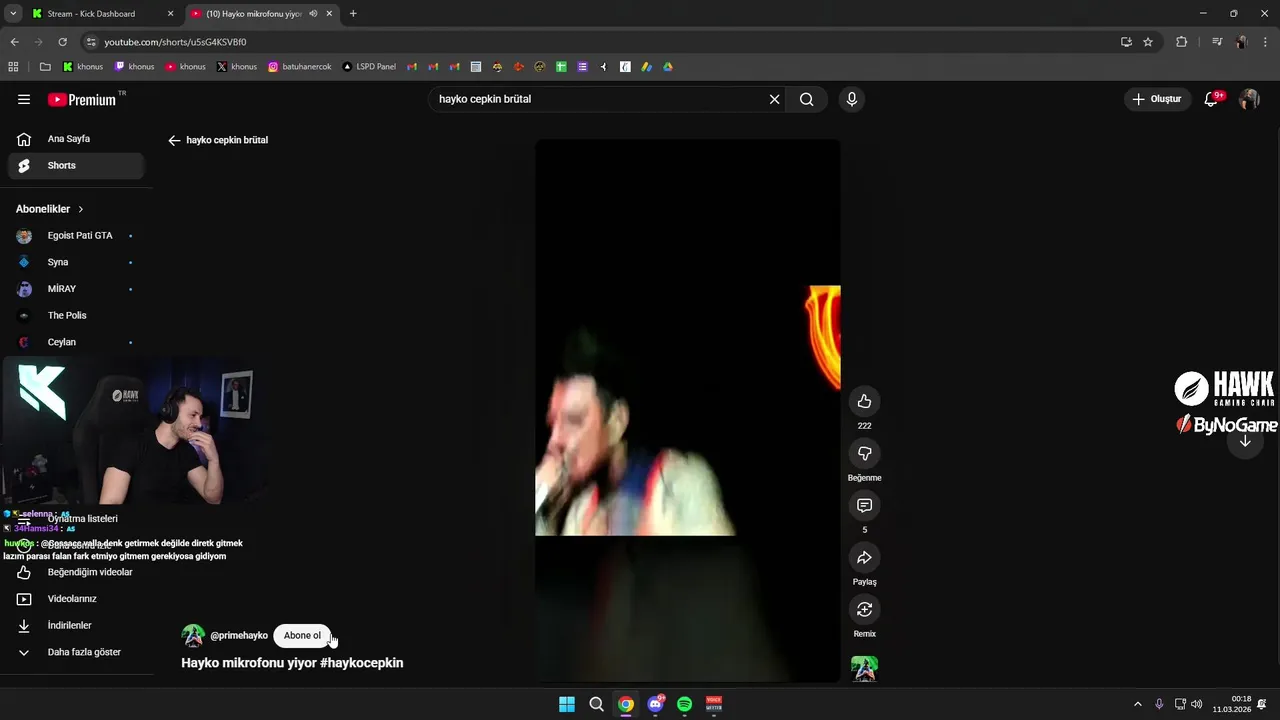Screen dimensions: 1280x720
Task: Select Shorts in the sidebar
Action: [76, 166]
